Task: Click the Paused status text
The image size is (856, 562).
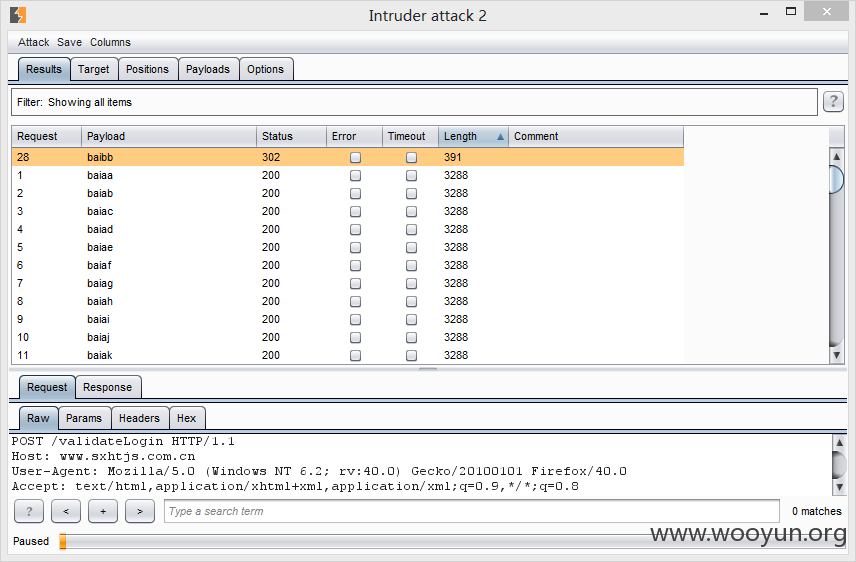Action: click(x=31, y=541)
